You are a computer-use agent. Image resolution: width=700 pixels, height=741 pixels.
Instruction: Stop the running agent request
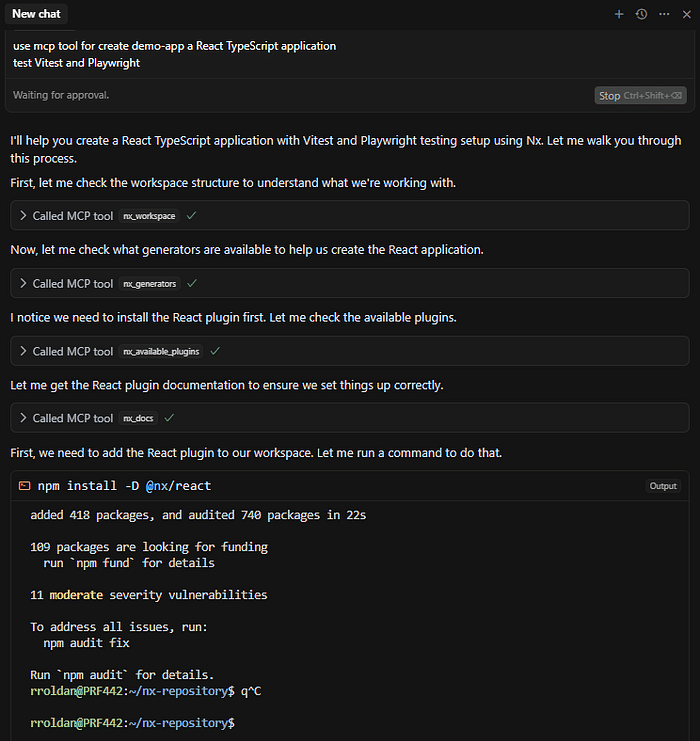click(640, 95)
